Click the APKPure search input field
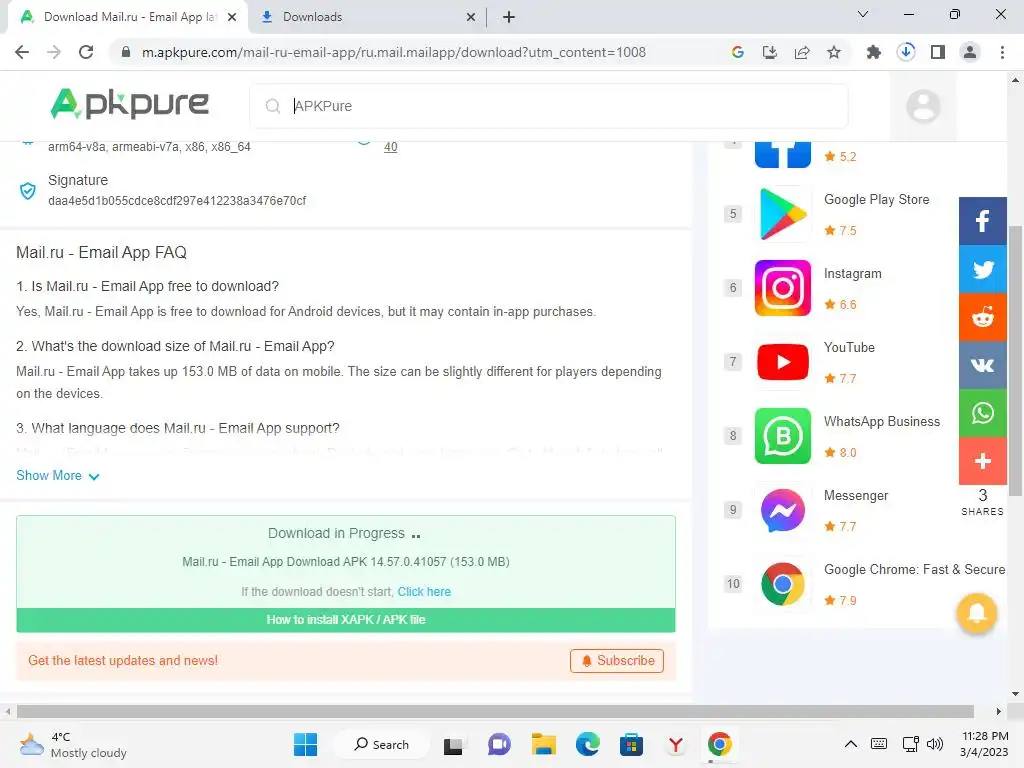Viewport: 1024px width, 768px height. 549,106
